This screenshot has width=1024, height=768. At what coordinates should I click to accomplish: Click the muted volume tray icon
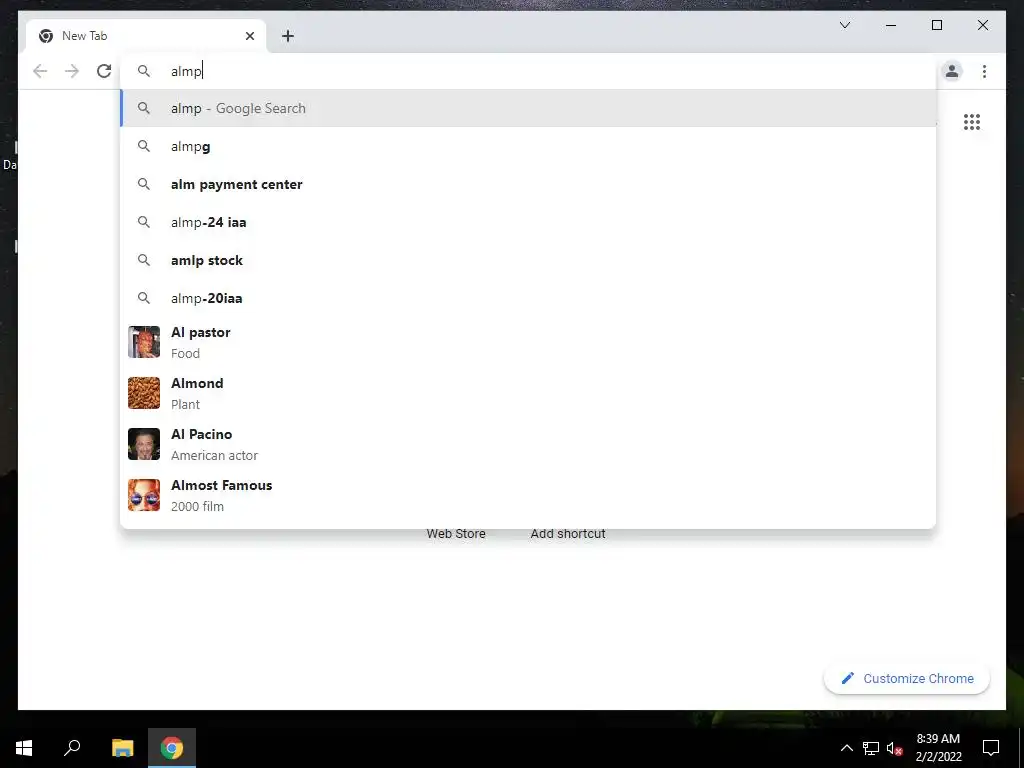(x=894, y=748)
